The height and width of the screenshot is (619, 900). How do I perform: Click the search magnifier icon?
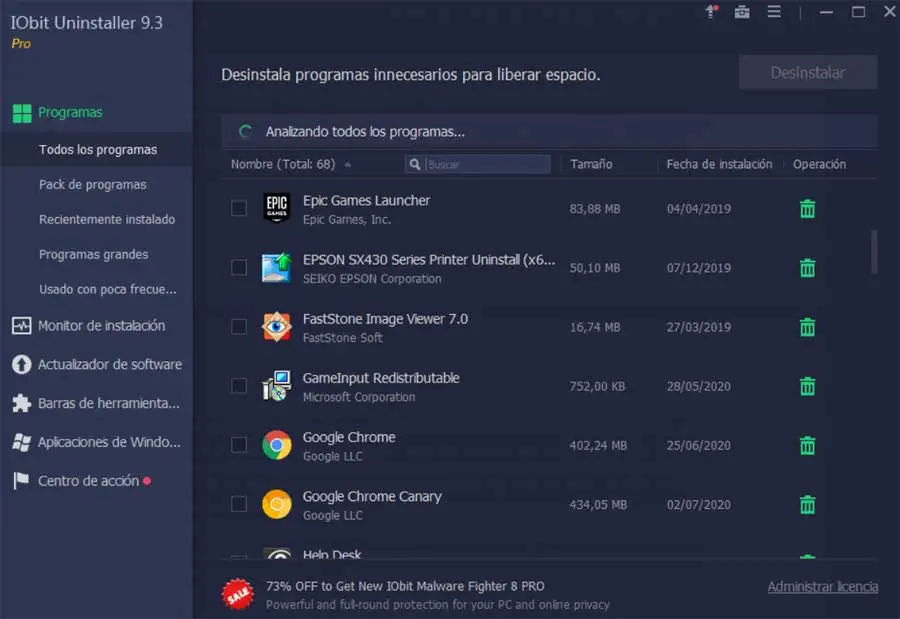[414, 164]
